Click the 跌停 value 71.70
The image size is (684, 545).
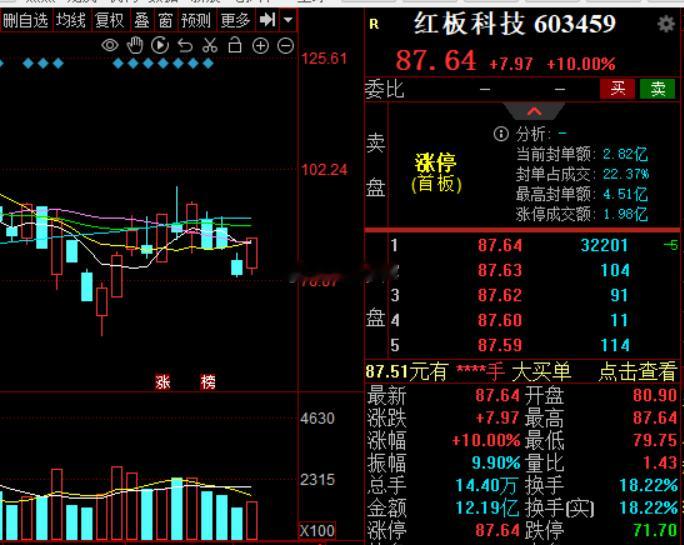(655, 530)
